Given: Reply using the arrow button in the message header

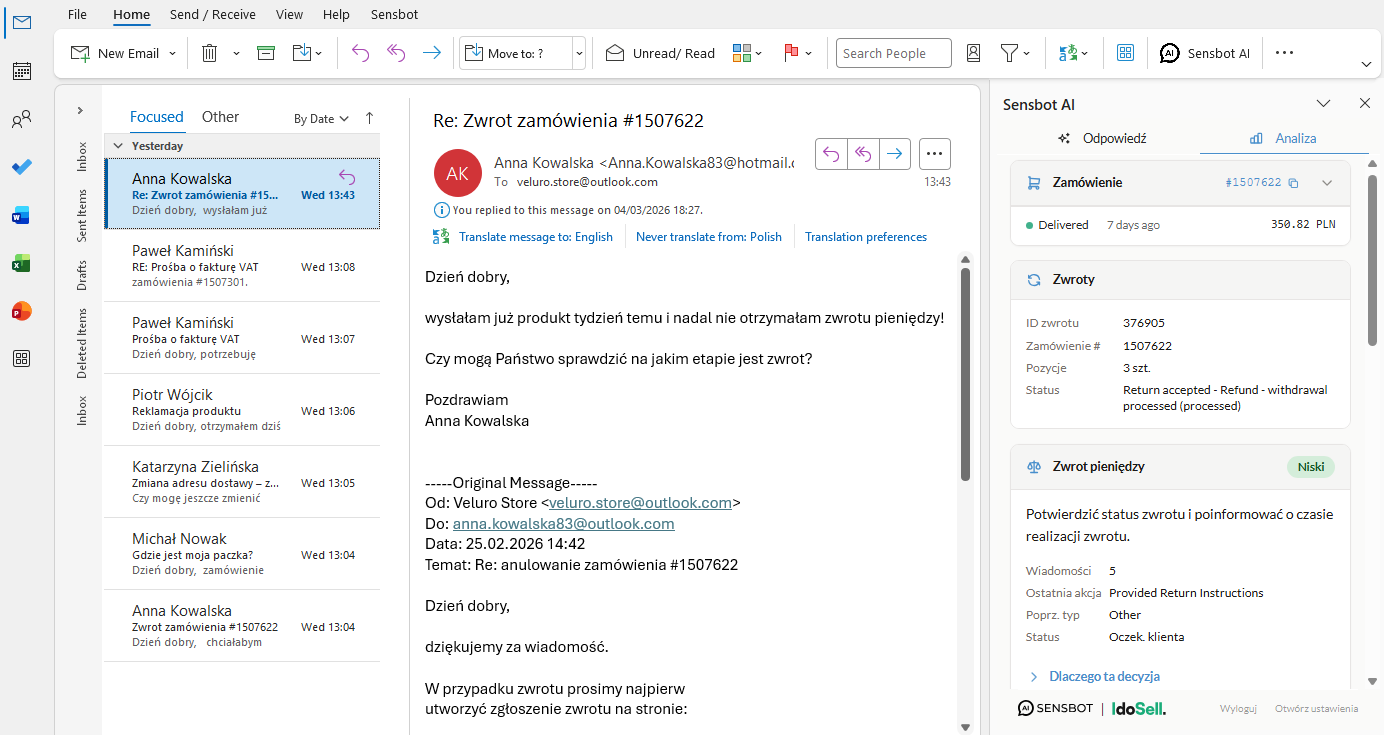Looking at the screenshot, I should [831, 154].
